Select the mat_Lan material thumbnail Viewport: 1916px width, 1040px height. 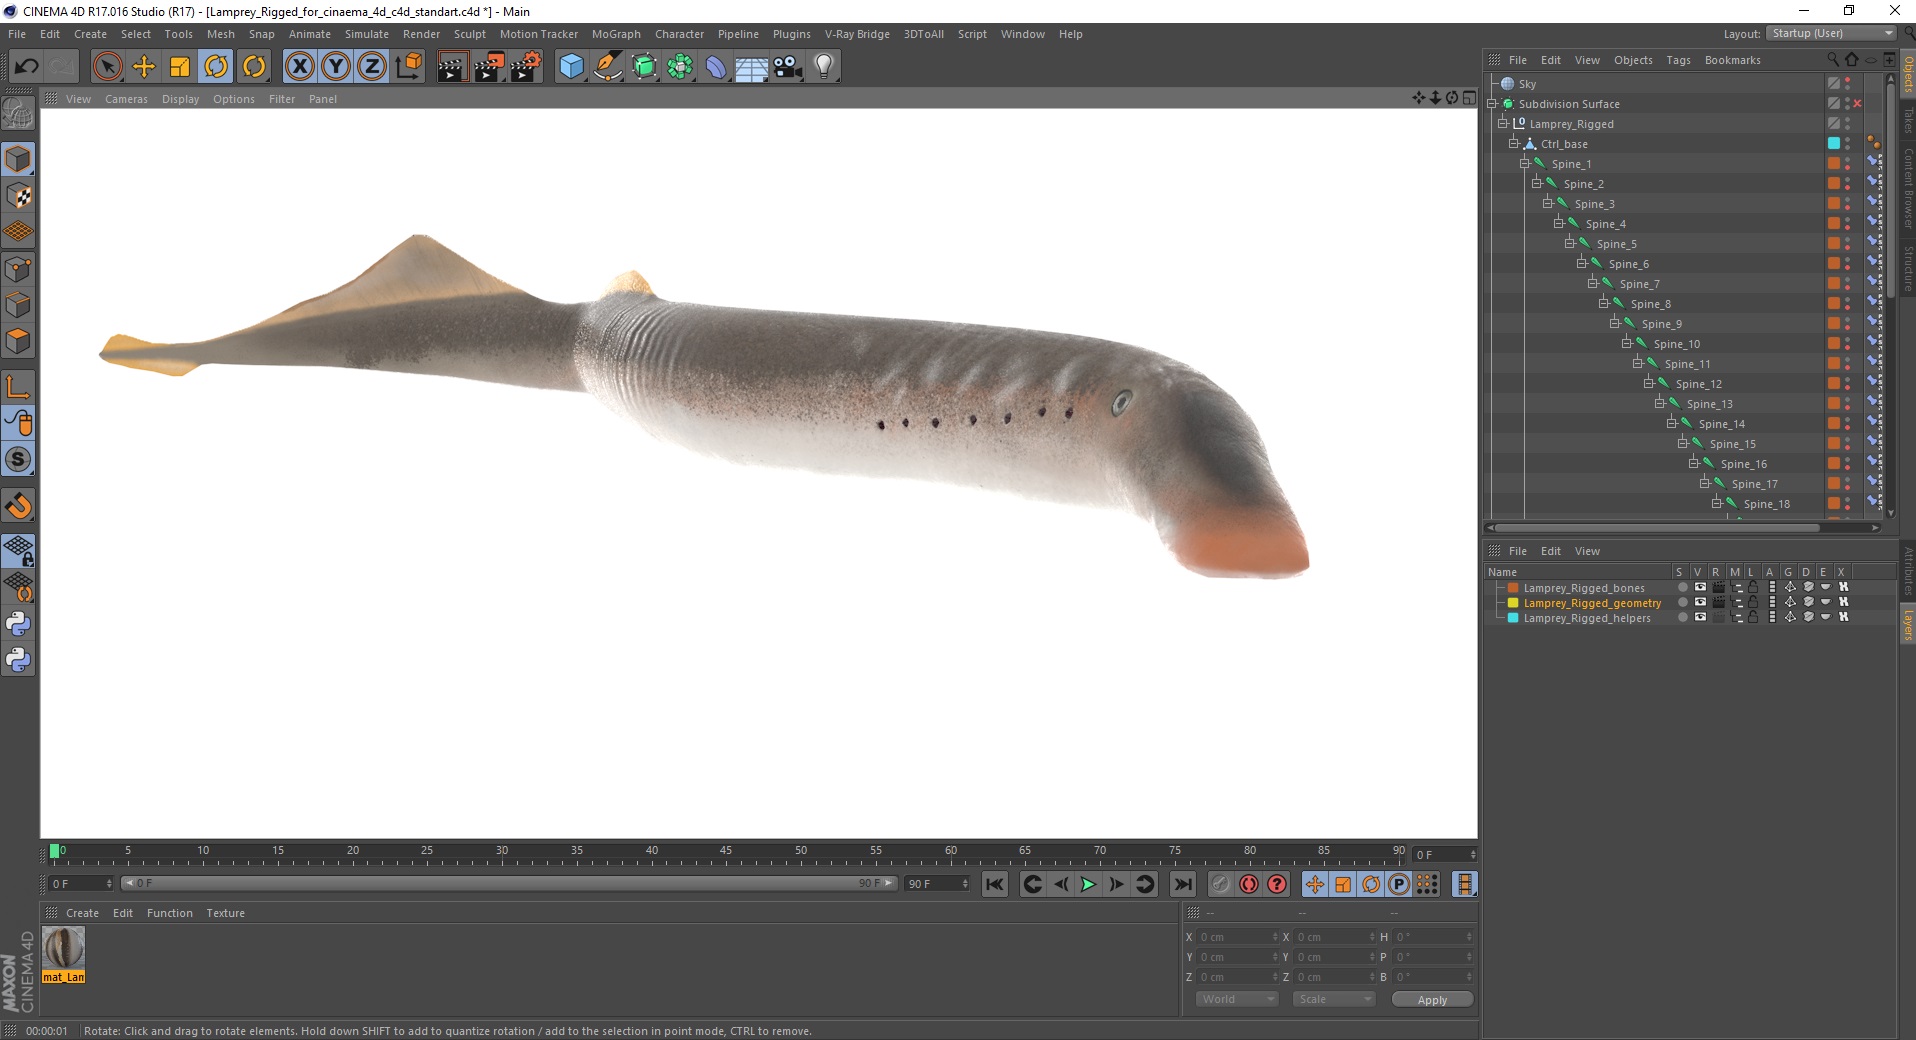(x=63, y=947)
